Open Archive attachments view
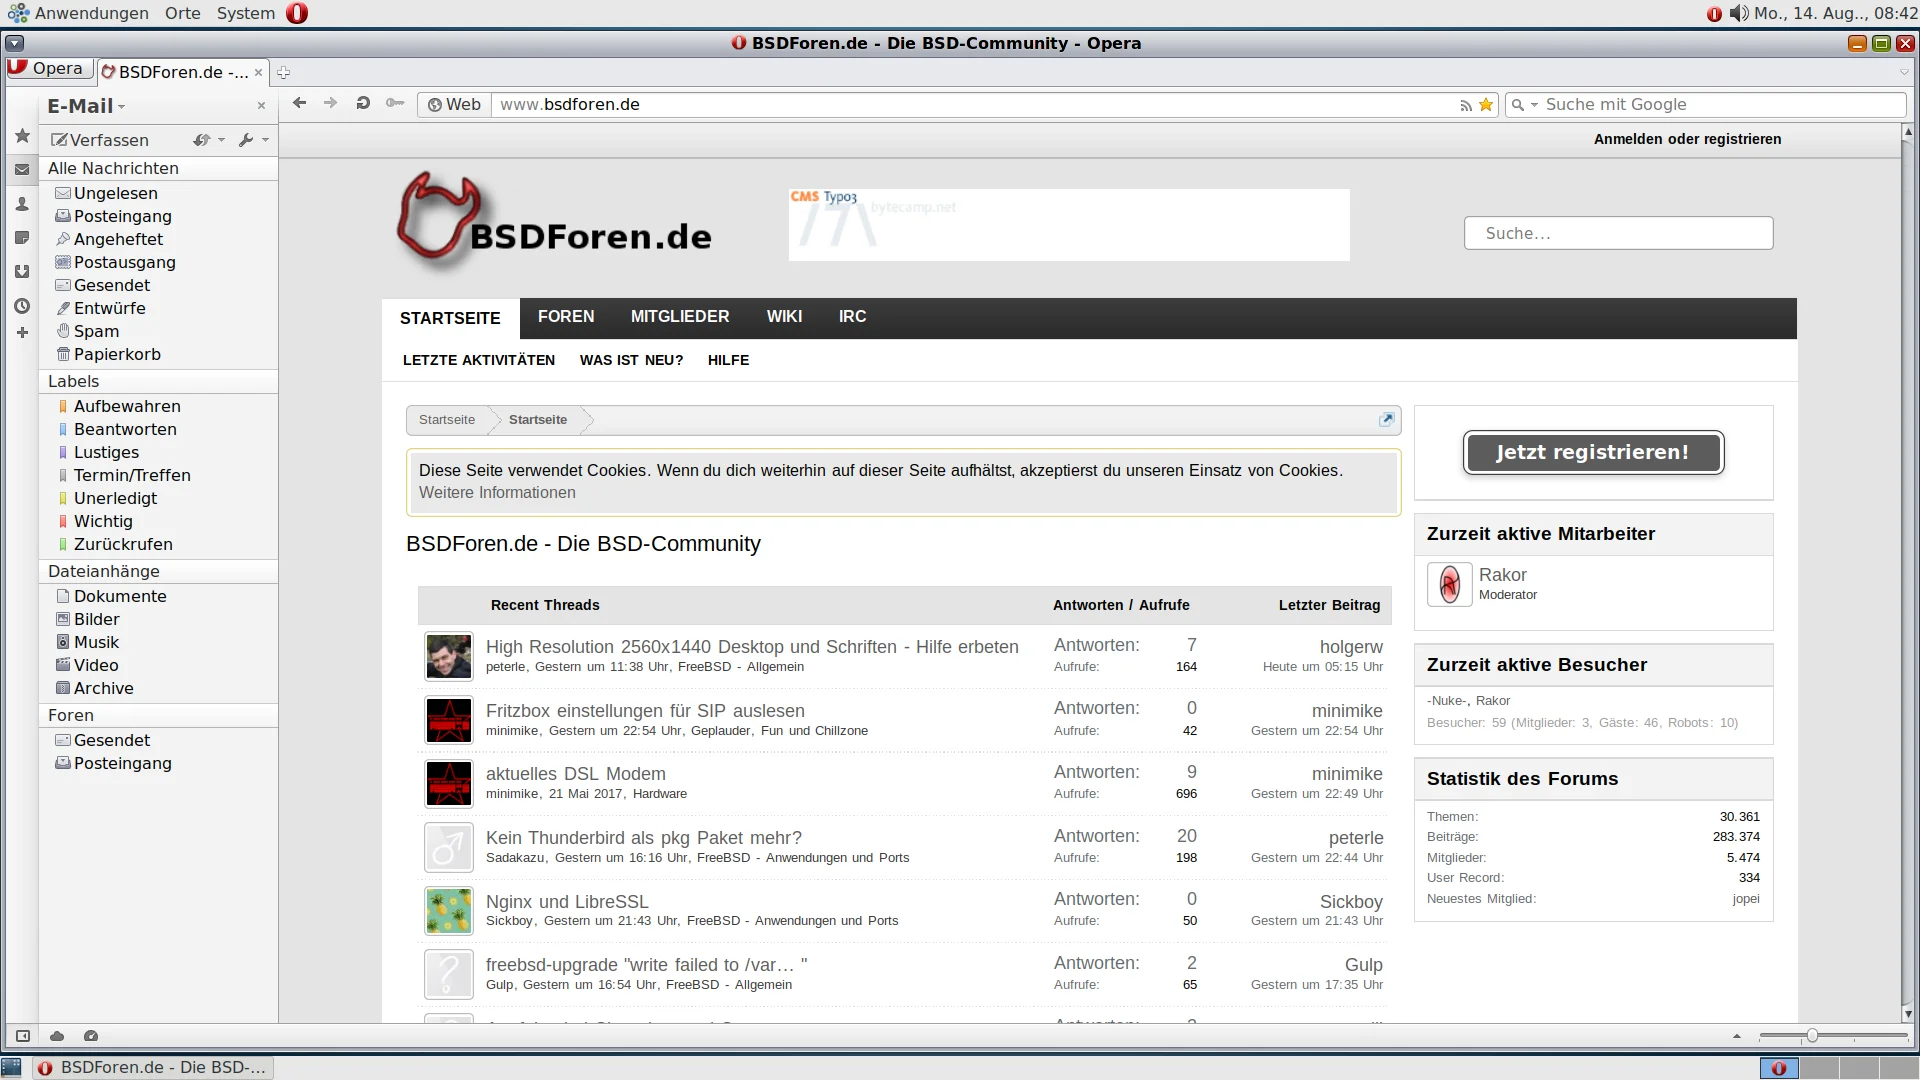 click(x=103, y=688)
